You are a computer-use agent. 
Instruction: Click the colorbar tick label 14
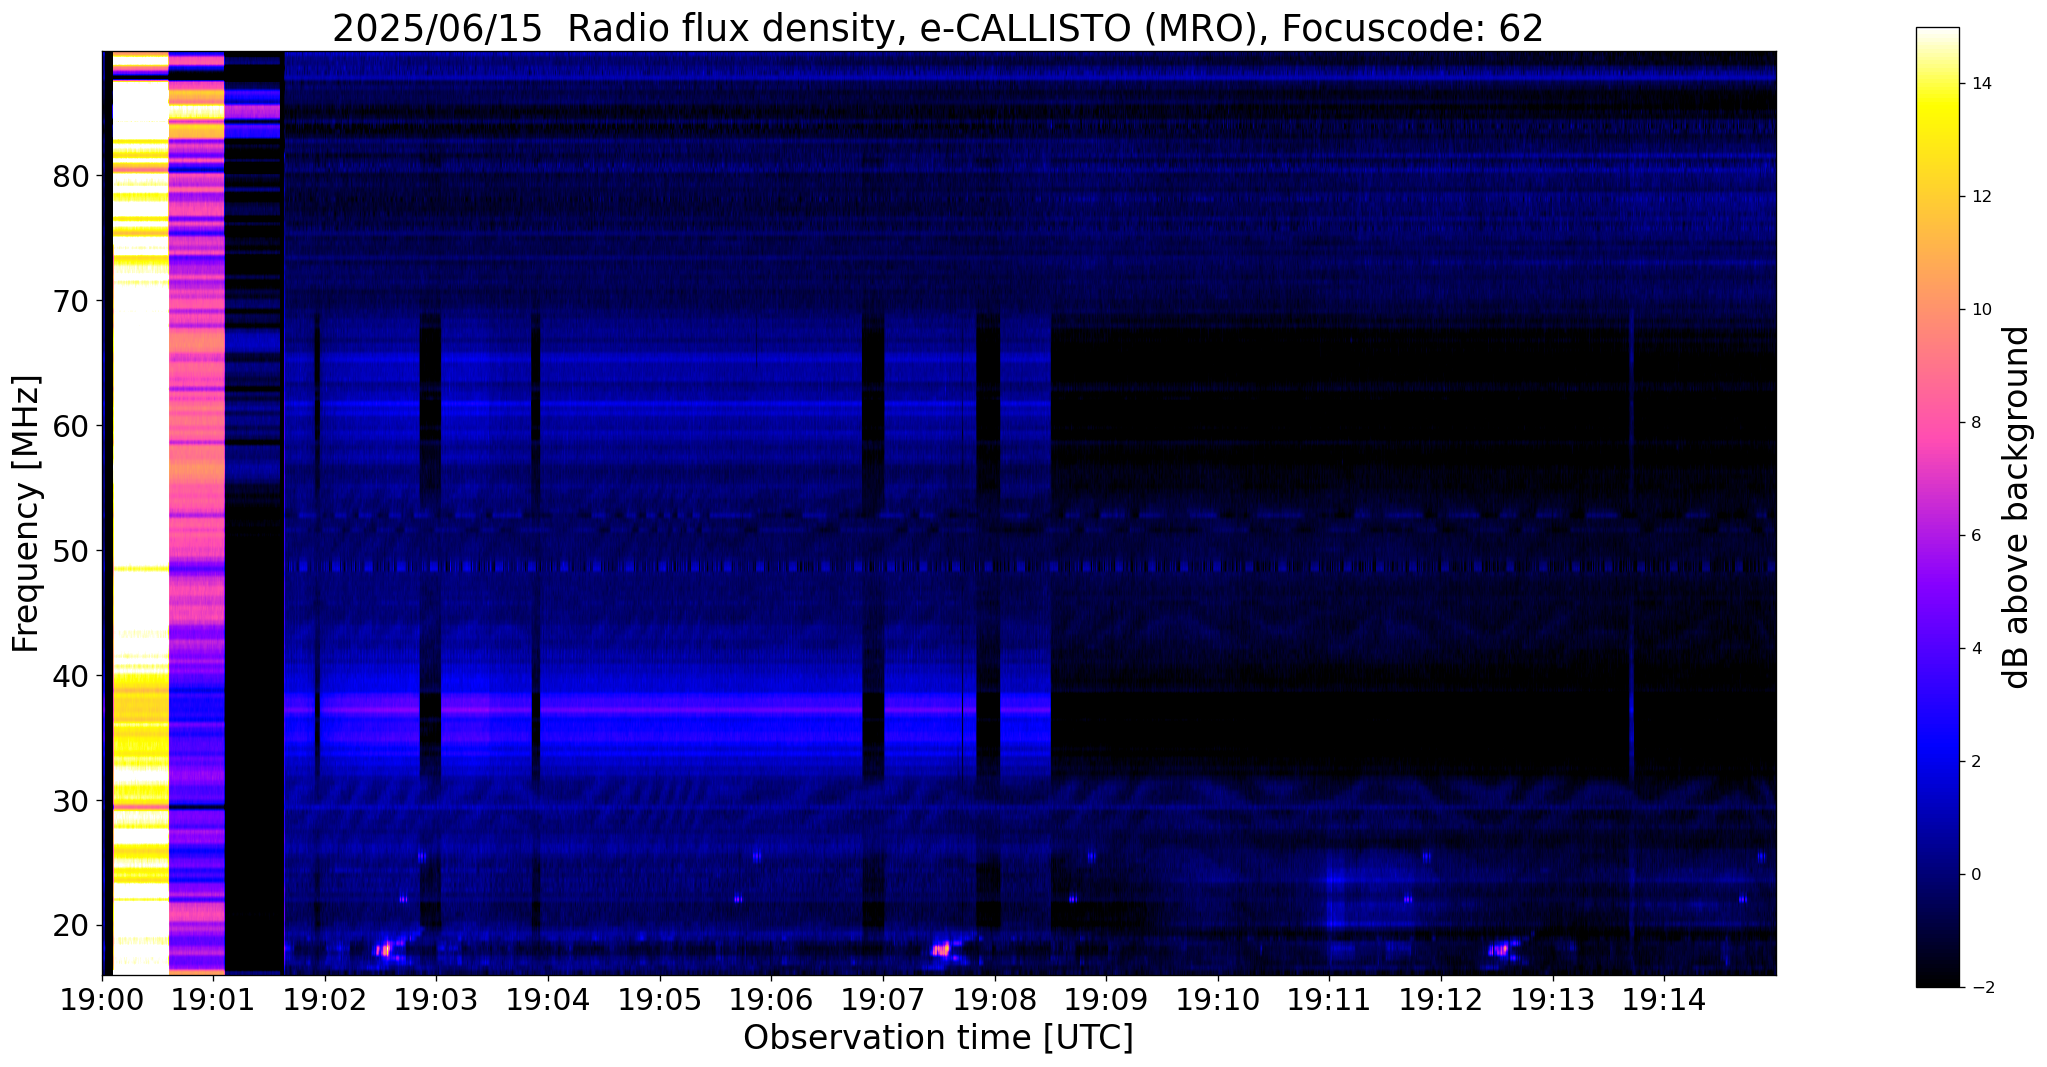pyautogui.click(x=1980, y=84)
